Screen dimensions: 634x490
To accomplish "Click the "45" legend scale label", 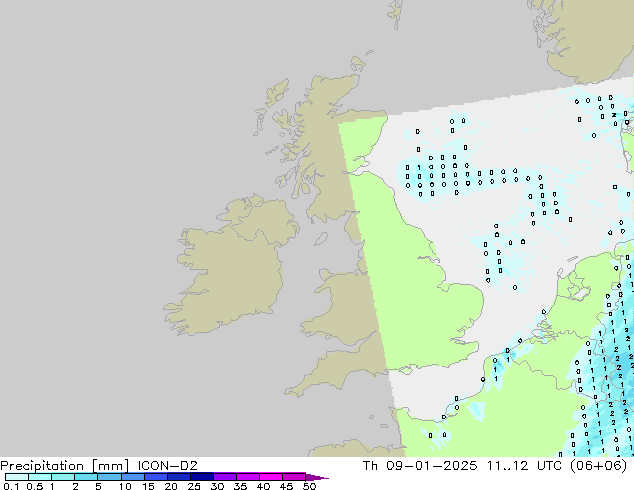I will pos(286,486).
